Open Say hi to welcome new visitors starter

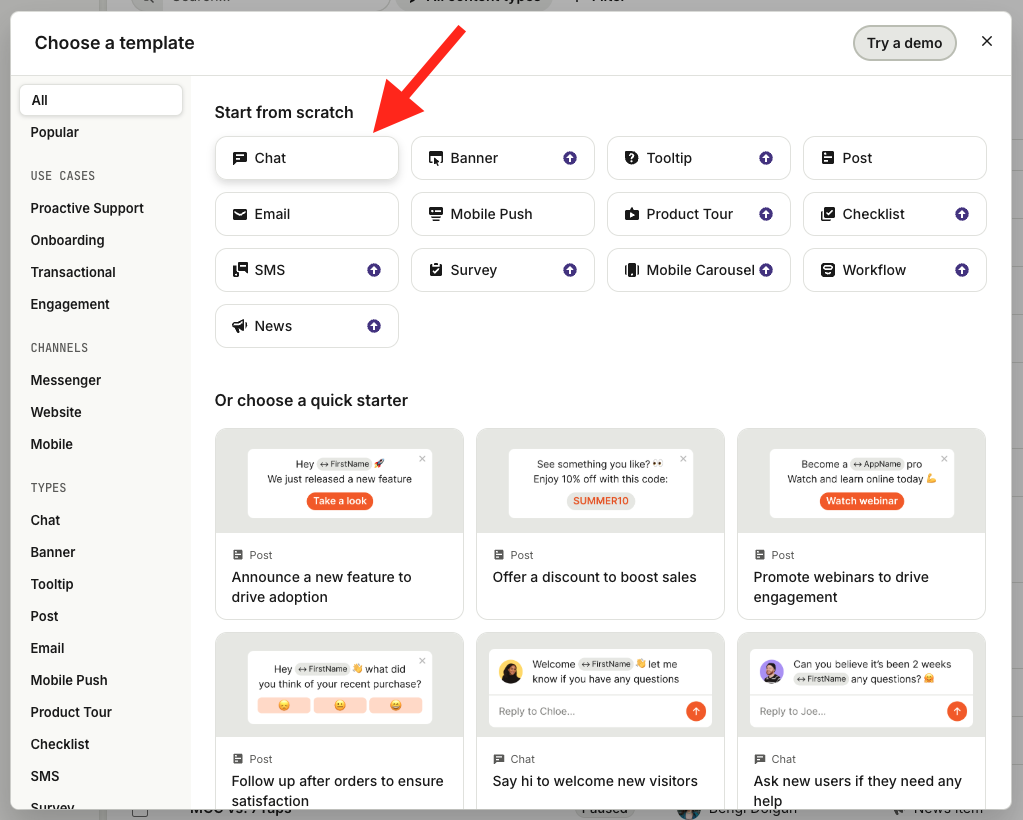[x=600, y=721]
